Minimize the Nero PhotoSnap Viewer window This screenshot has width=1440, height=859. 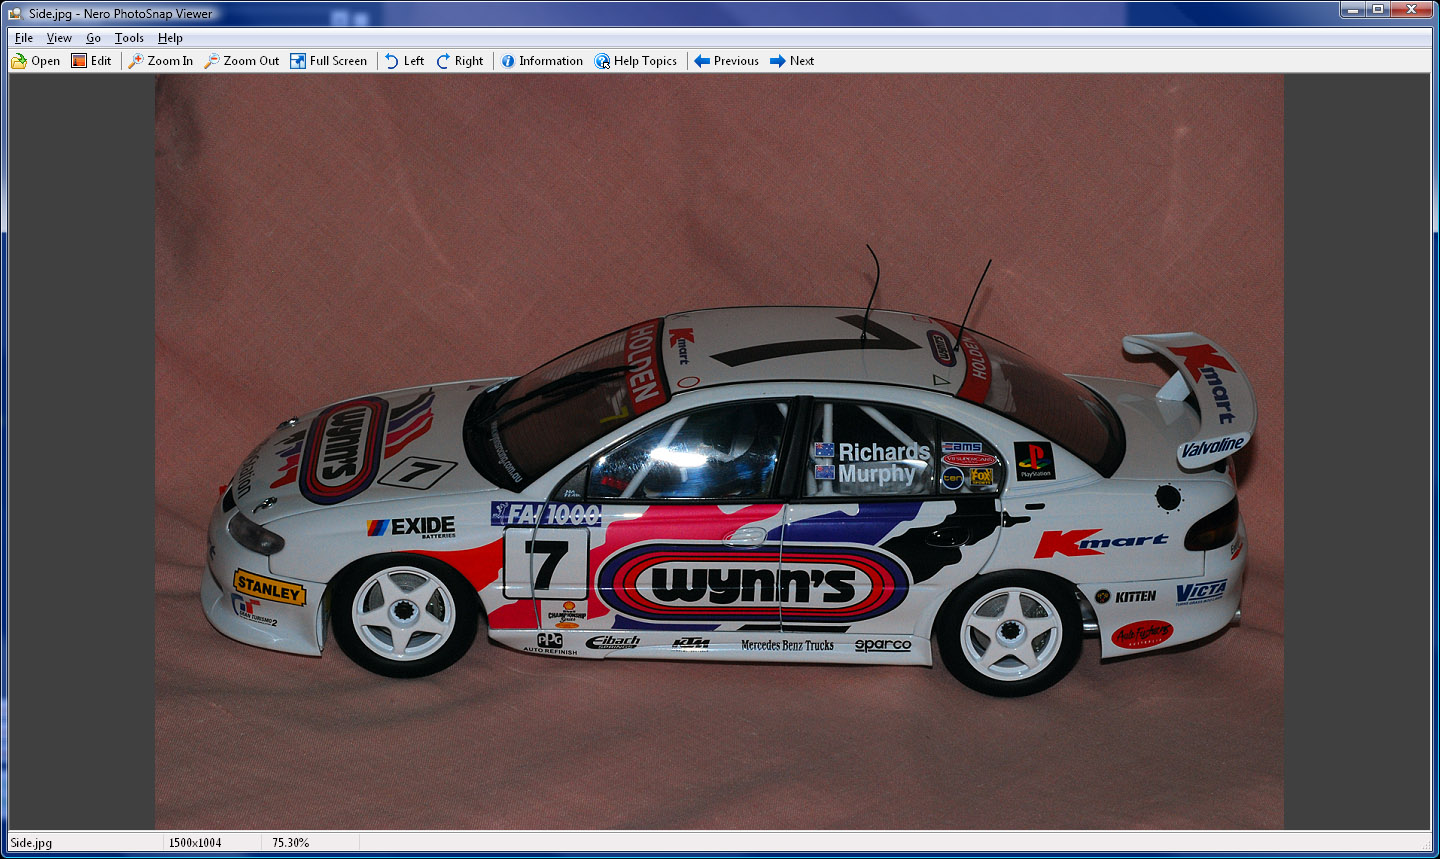[x=1354, y=9]
